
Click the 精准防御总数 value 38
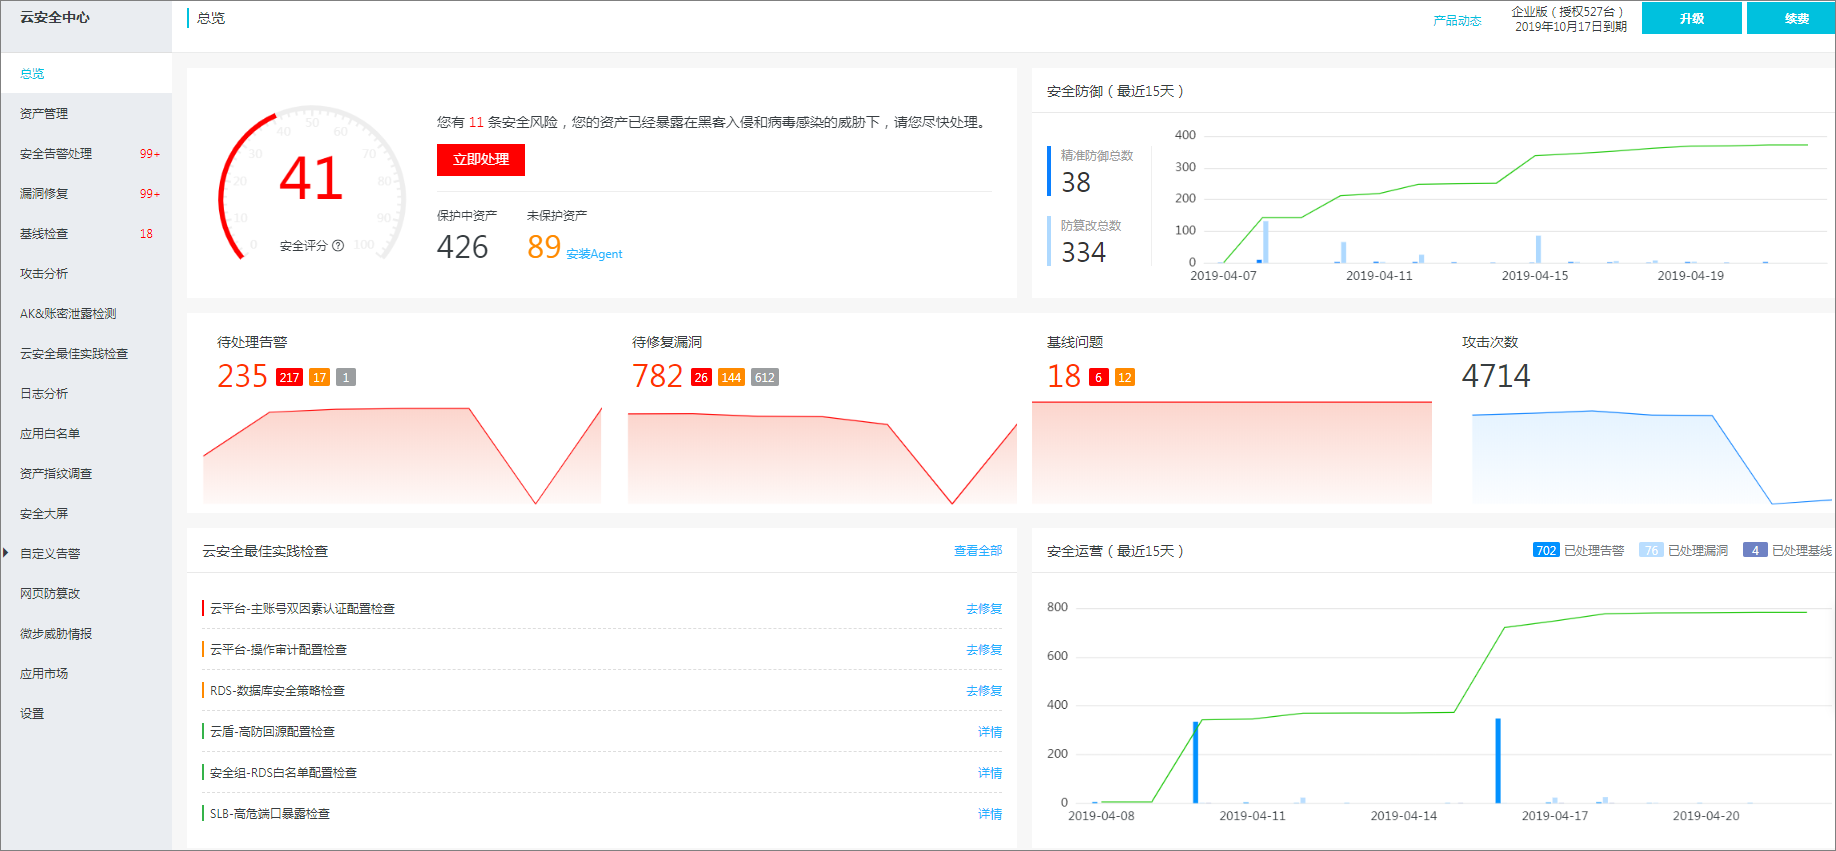pos(1076,182)
